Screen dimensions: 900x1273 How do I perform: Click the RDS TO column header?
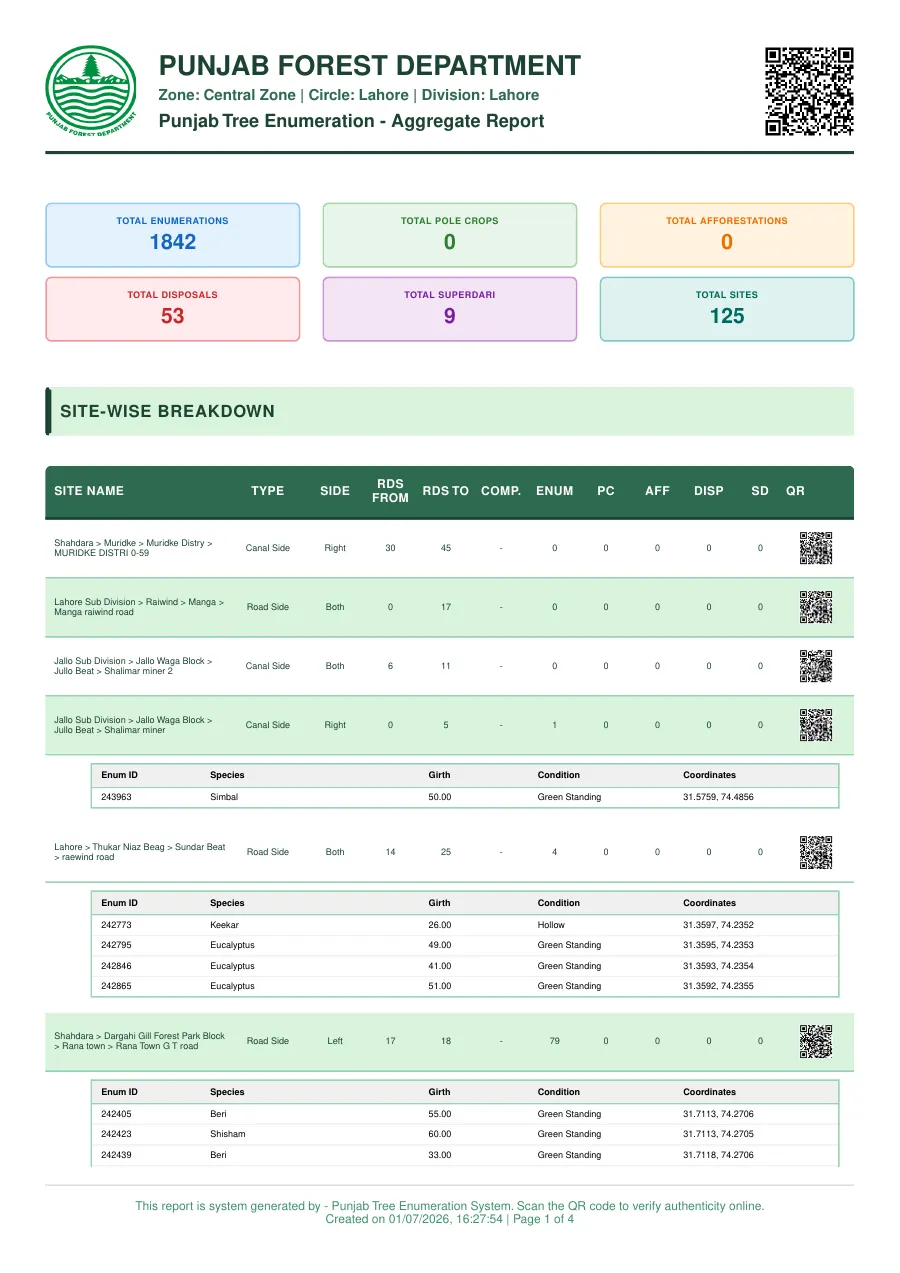(x=446, y=491)
